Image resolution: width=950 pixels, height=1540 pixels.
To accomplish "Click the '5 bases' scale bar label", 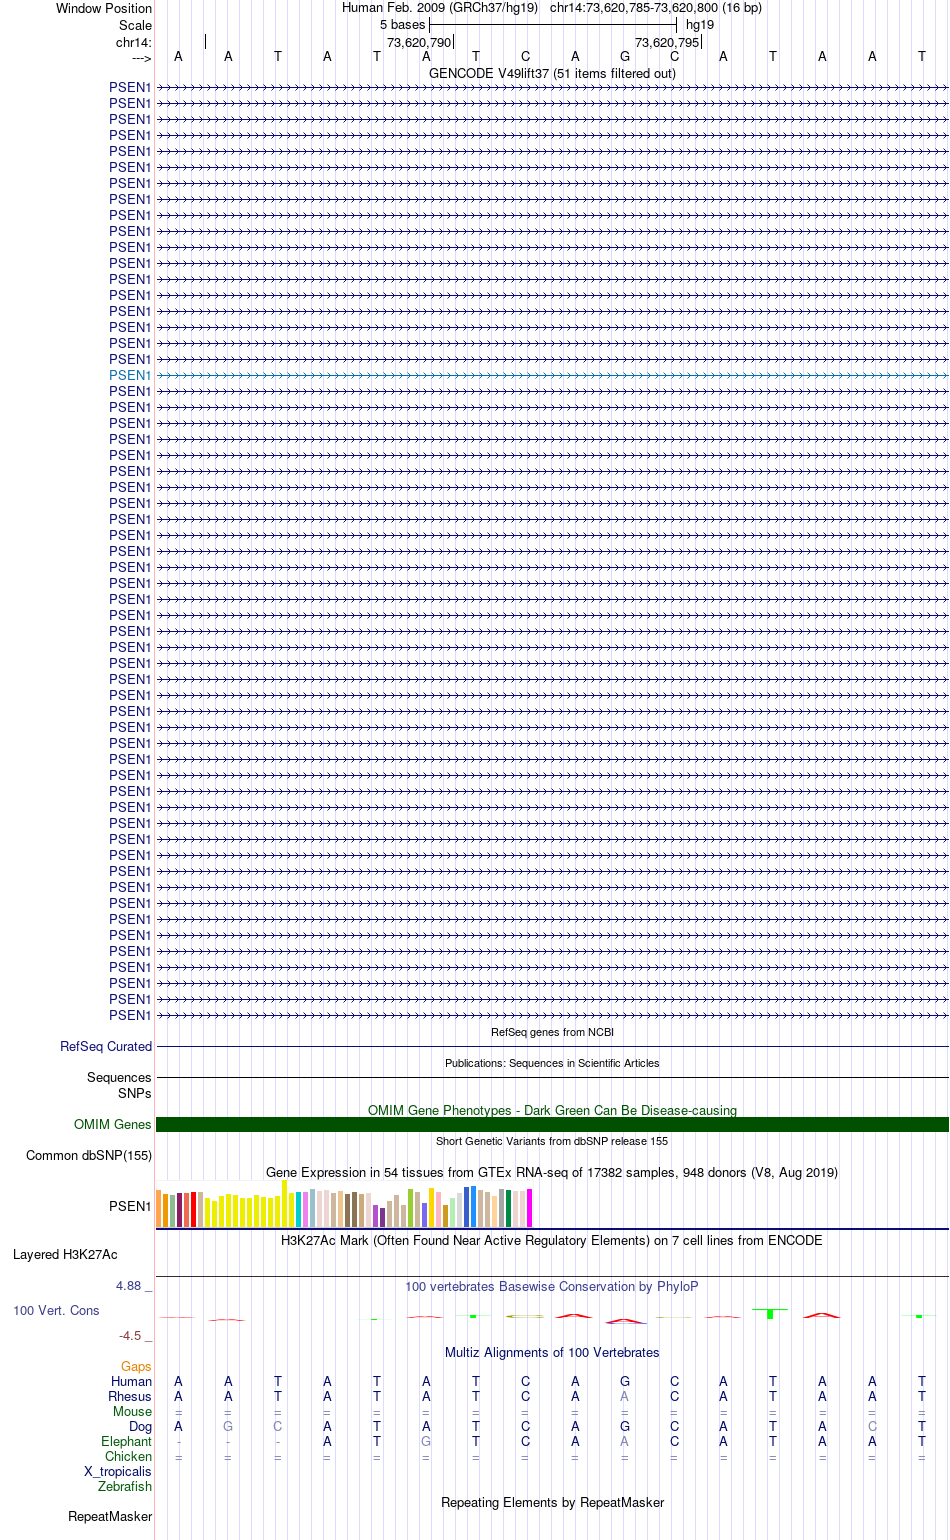I will coord(402,24).
